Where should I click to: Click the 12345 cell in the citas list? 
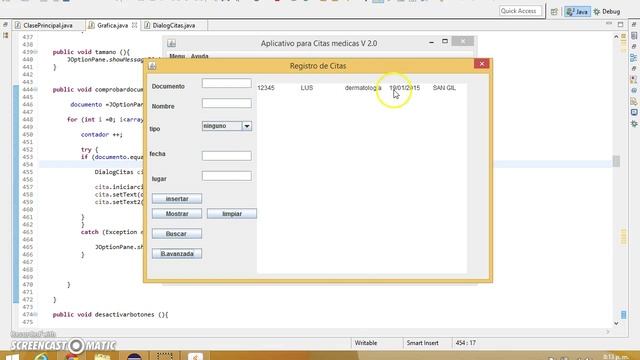pyautogui.click(x=266, y=88)
